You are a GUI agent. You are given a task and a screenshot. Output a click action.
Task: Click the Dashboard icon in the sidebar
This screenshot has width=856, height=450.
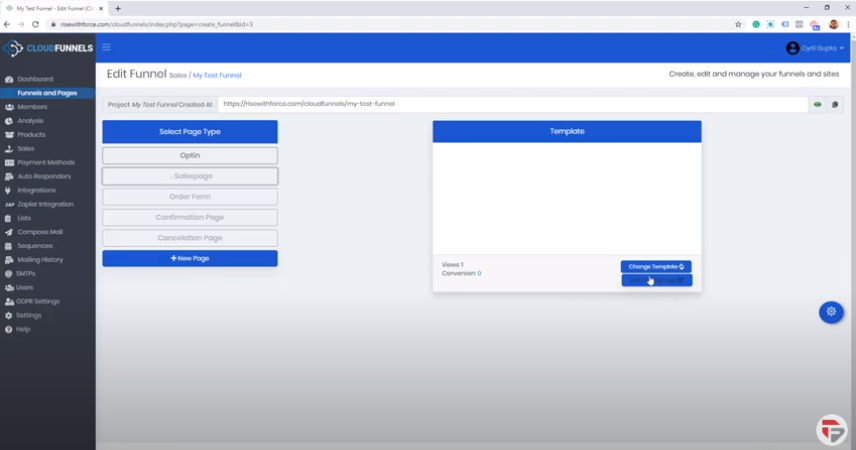(9, 79)
